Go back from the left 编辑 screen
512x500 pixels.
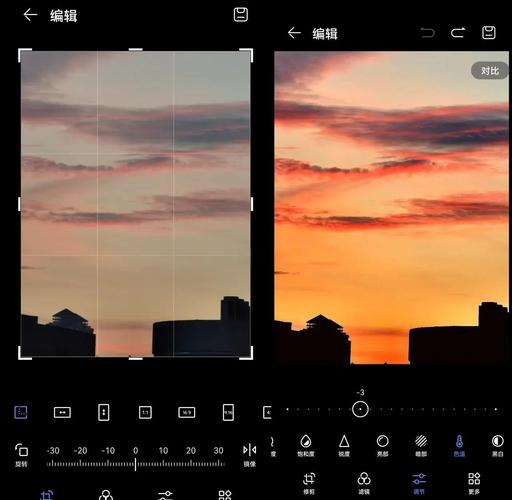(30, 15)
